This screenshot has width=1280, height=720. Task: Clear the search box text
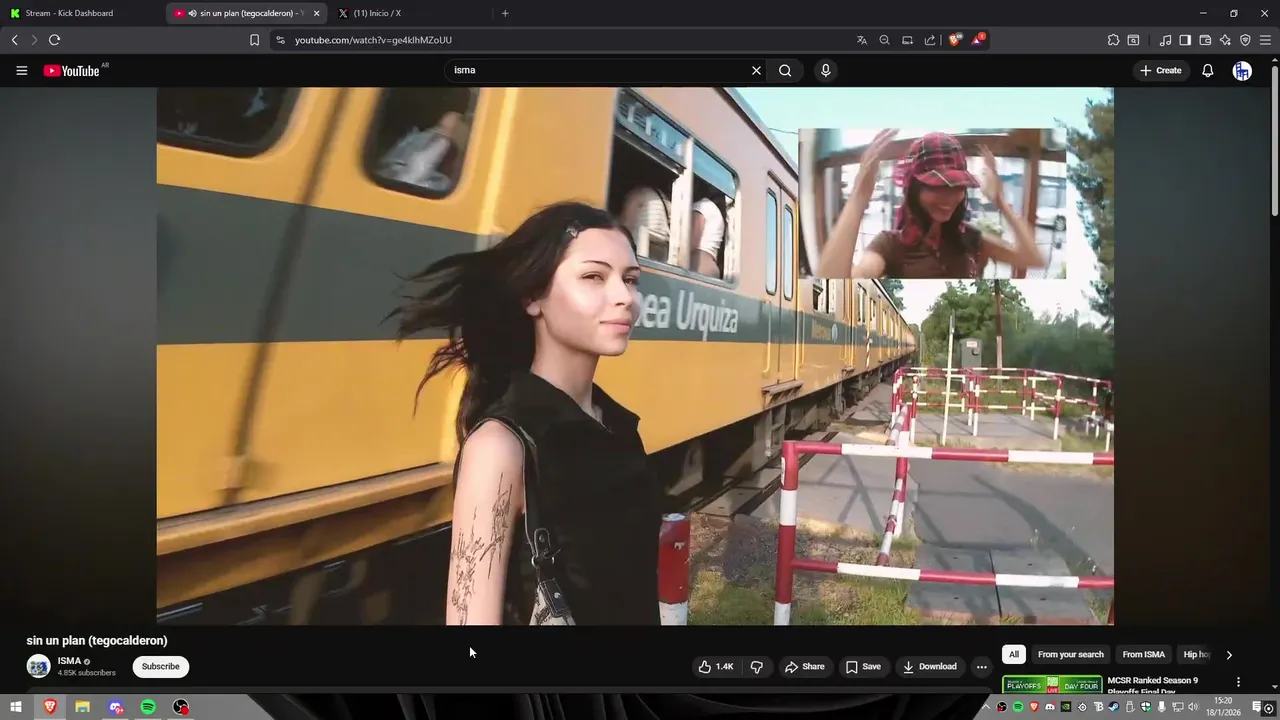pos(756,70)
